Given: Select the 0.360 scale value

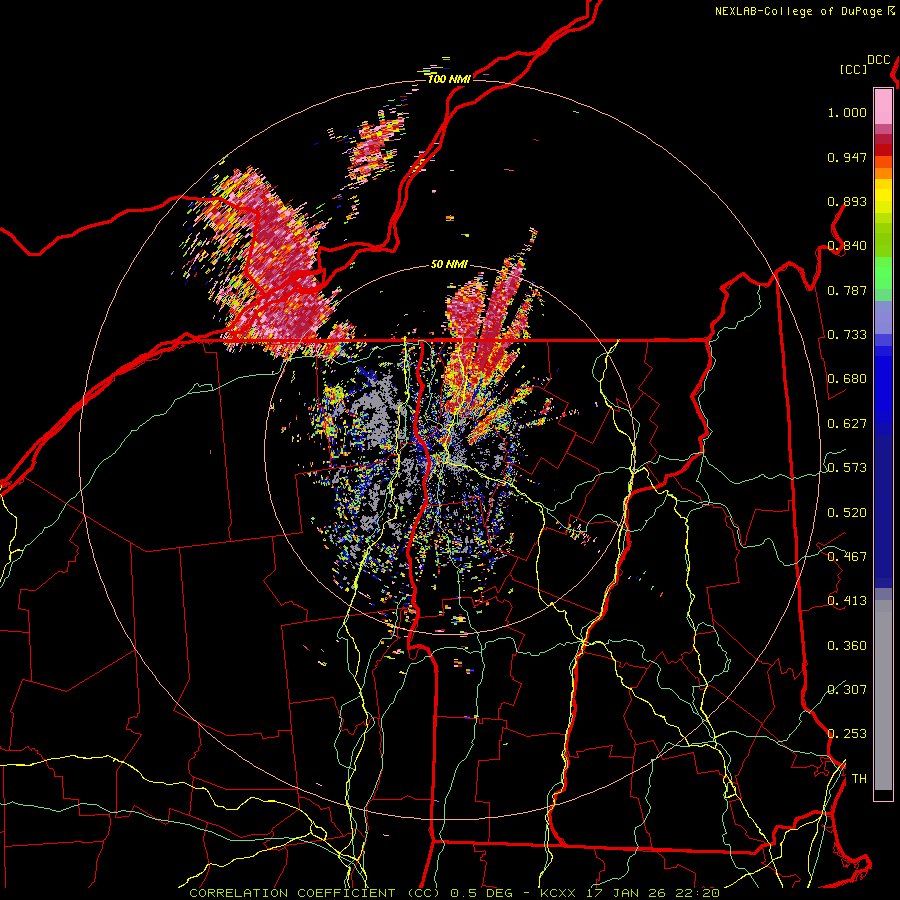Looking at the screenshot, I should click(847, 646).
